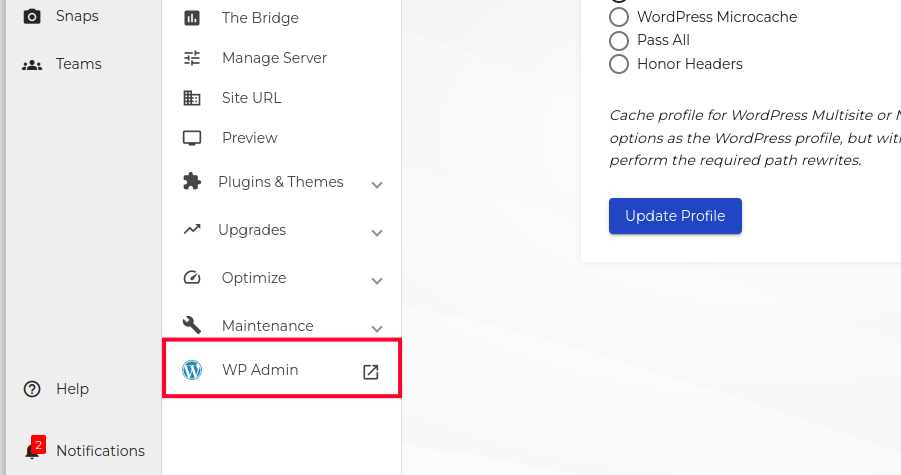
Task: Click the Help question mark icon
Action: click(32, 389)
